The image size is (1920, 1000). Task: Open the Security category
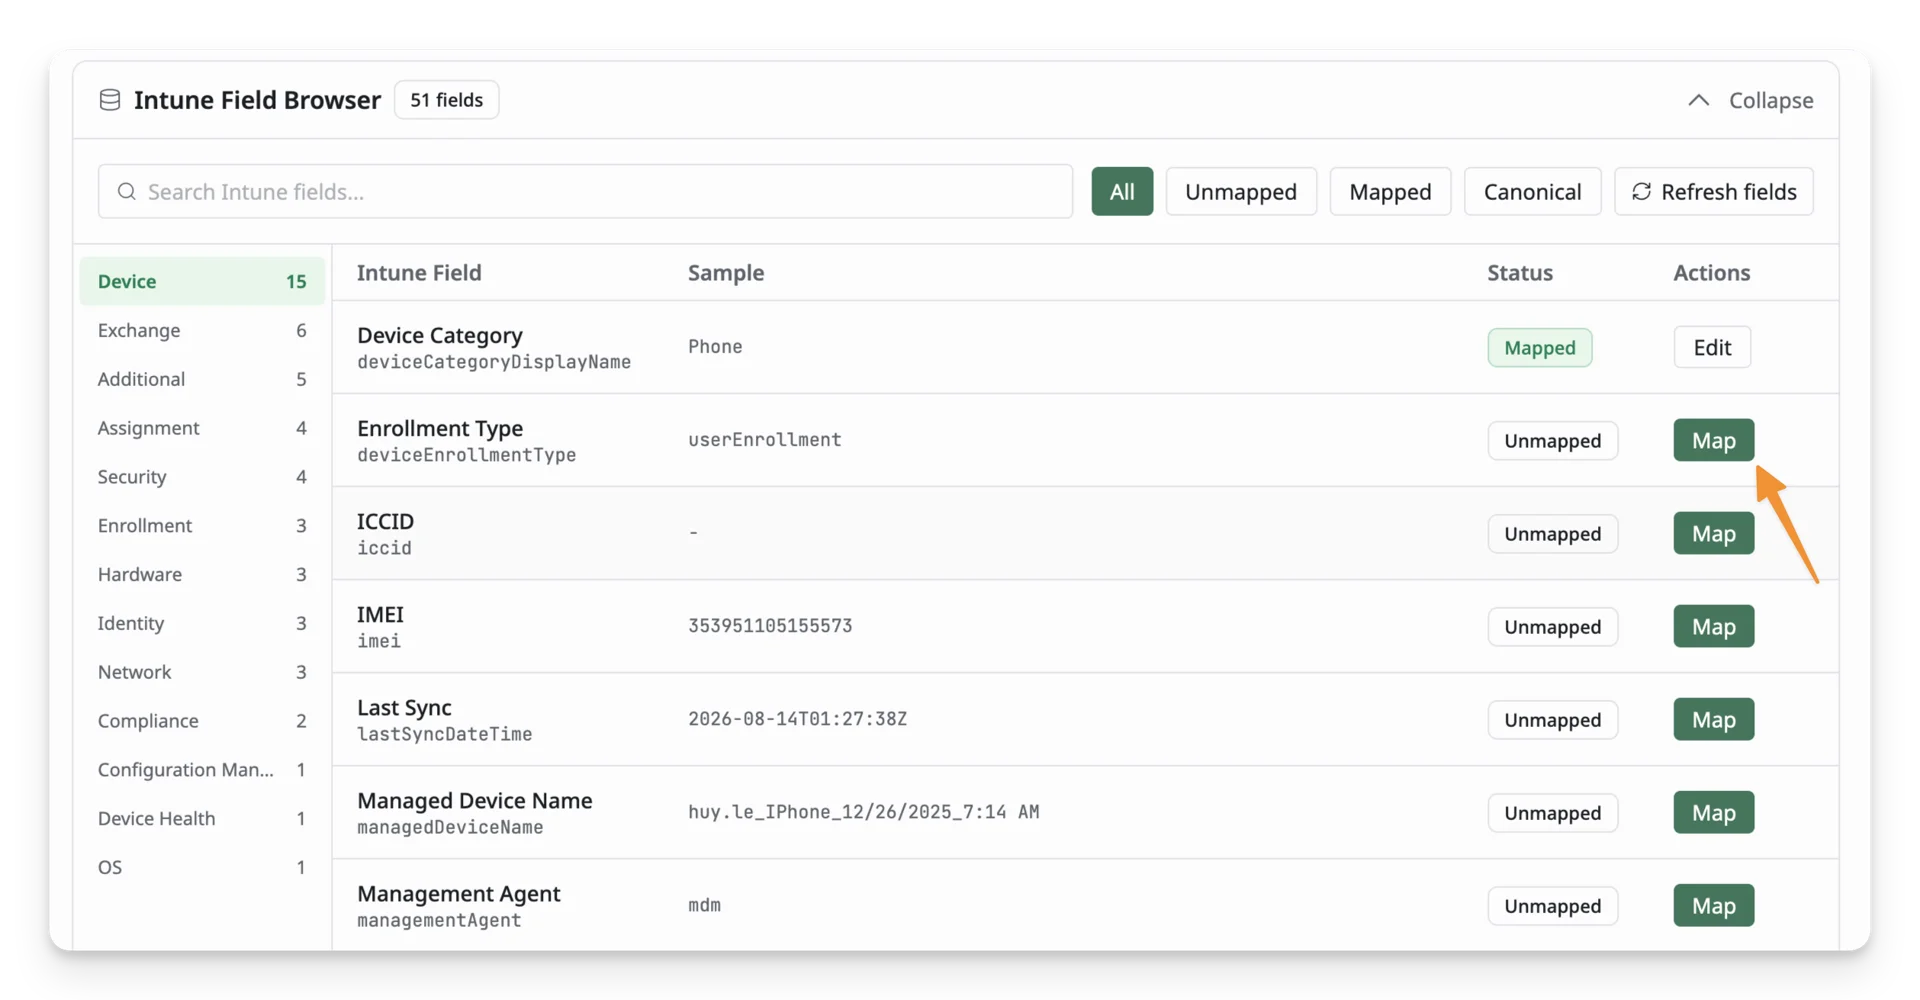coord(202,477)
